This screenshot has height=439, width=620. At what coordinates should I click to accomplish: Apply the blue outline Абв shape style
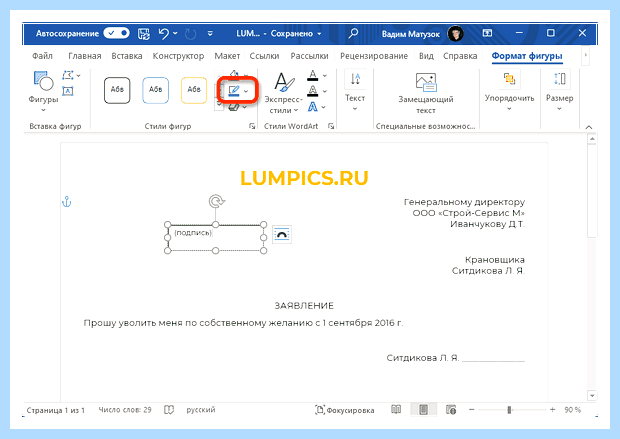pyautogui.click(x=155, y=90)
